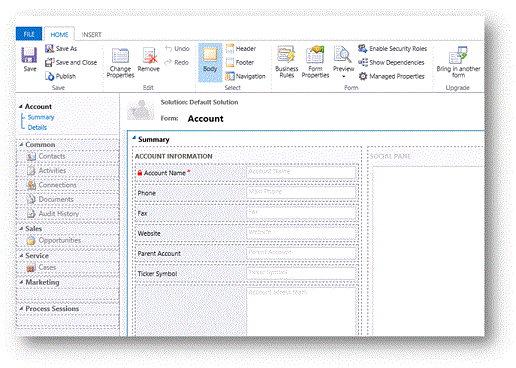Open Business Rules
Viewport: 516px width, 368px height.
[x=287, y=62]
